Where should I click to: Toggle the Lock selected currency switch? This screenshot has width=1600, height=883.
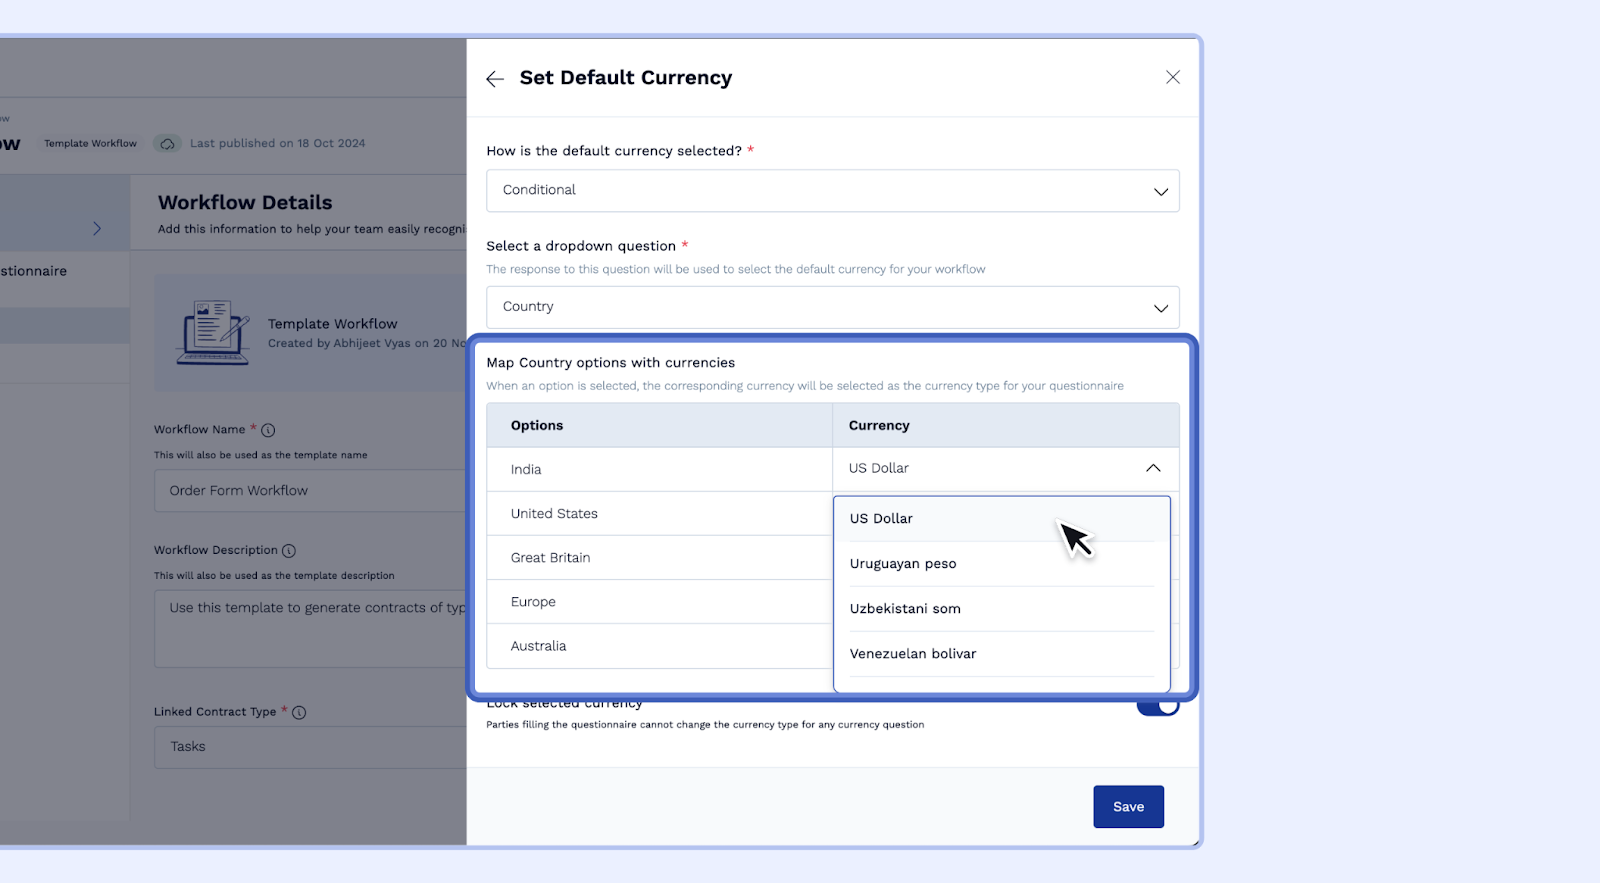pyautogui.click(x=1158, y=707)
